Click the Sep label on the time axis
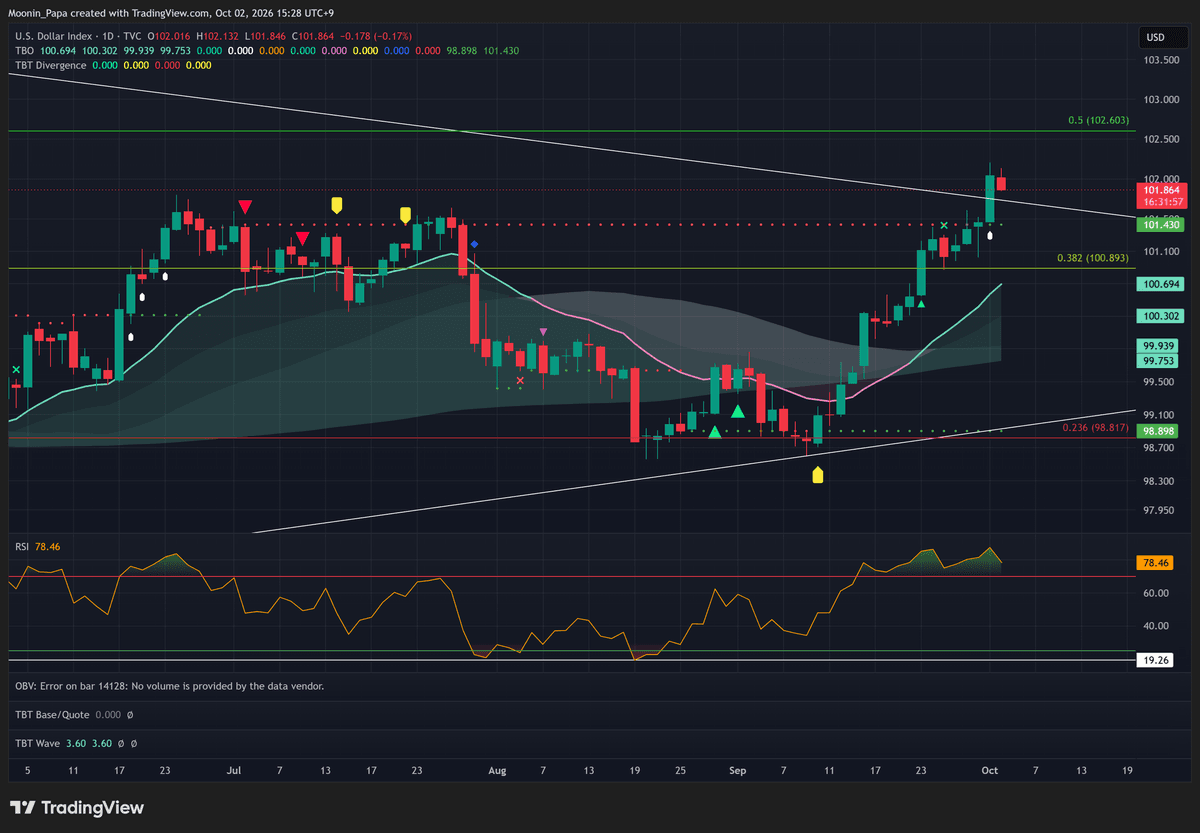This screenshot has height=833, width=1200. 738,771
